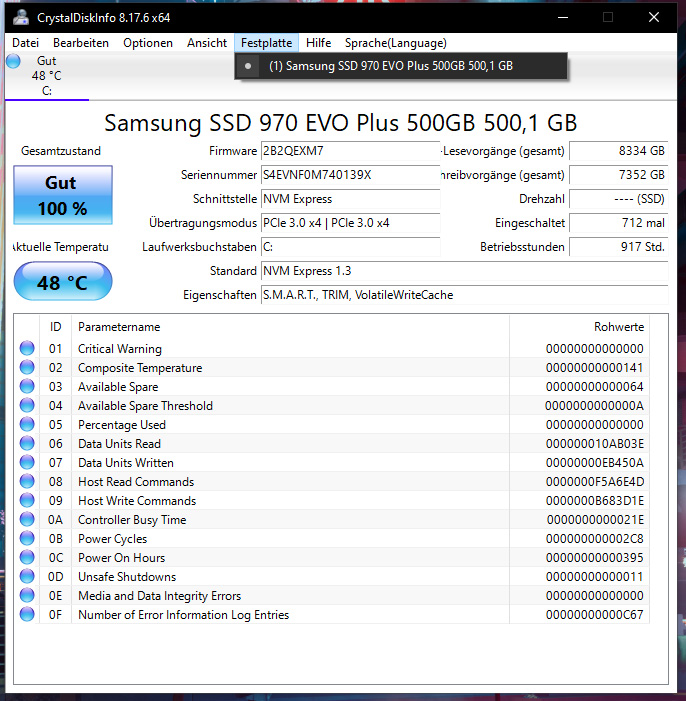Click raw value 00000000000395 for Power On Hours
The height and width of the screenshot is (701, 686).
(595, 557)
